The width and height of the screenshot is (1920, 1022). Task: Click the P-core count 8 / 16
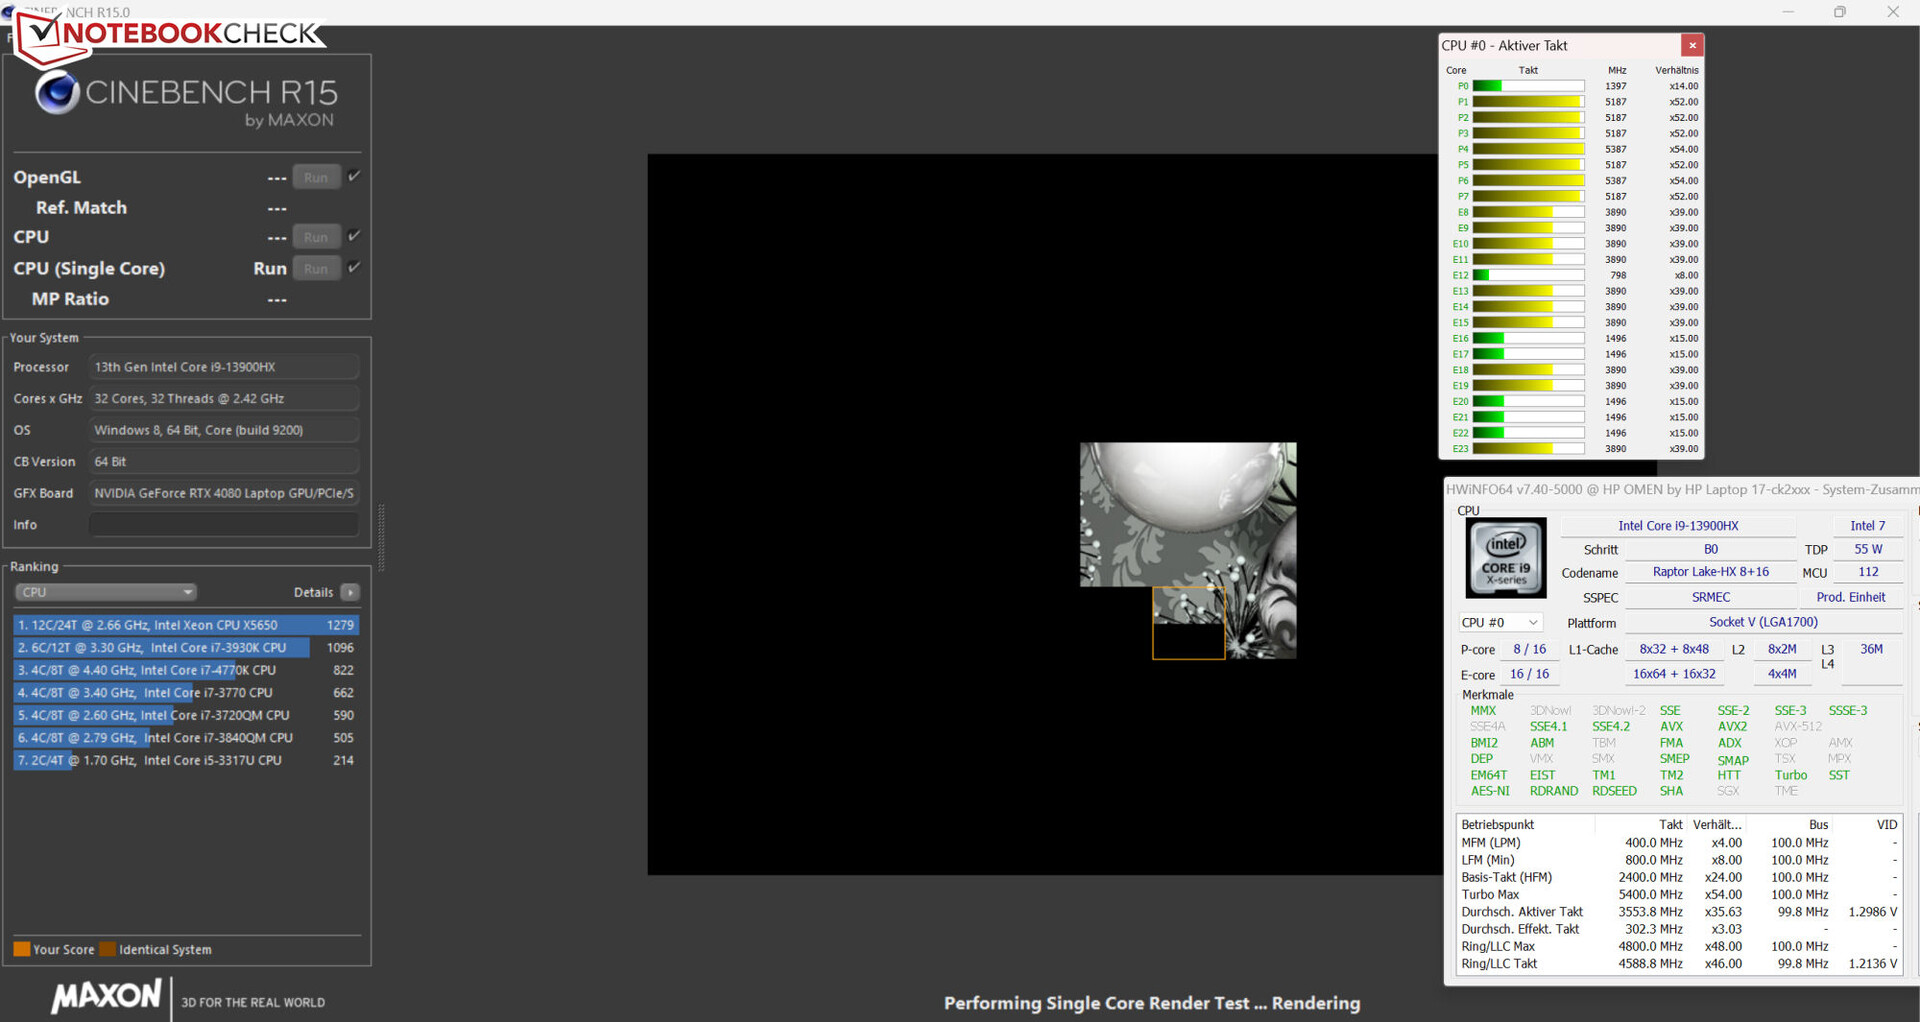pos(1529,649)
